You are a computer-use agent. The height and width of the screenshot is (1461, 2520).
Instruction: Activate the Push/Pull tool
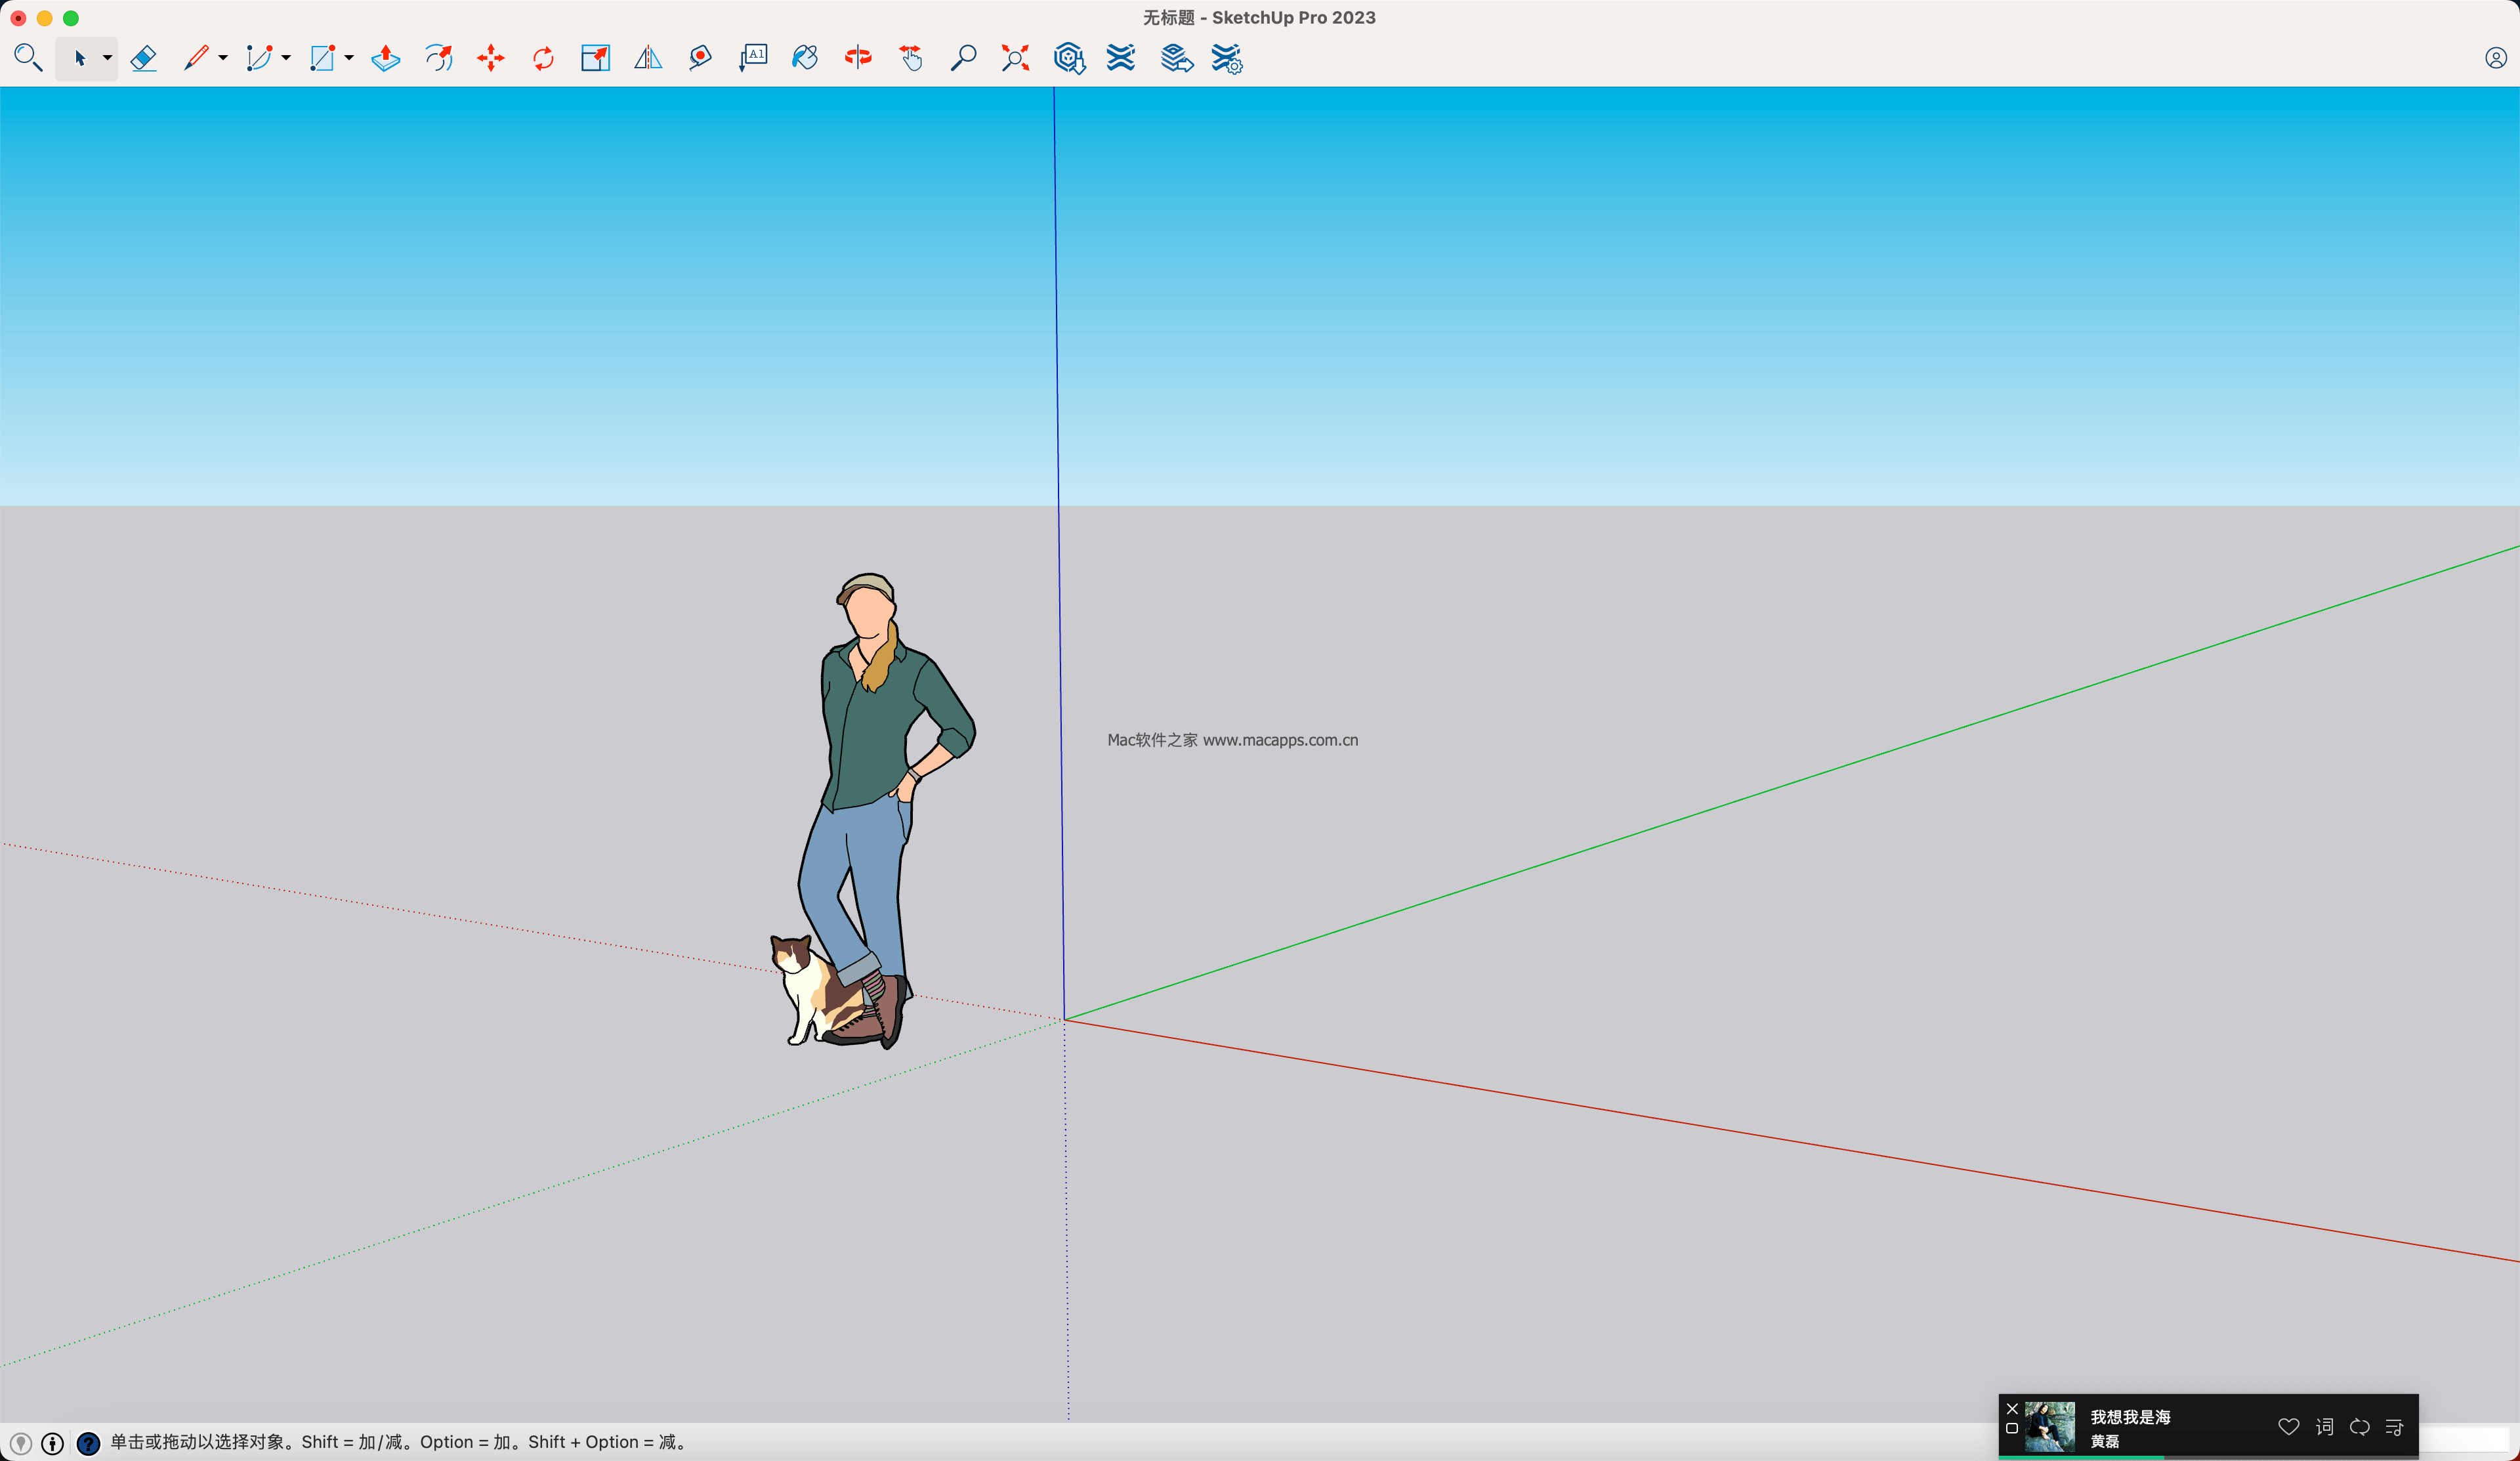coord(385,58)
